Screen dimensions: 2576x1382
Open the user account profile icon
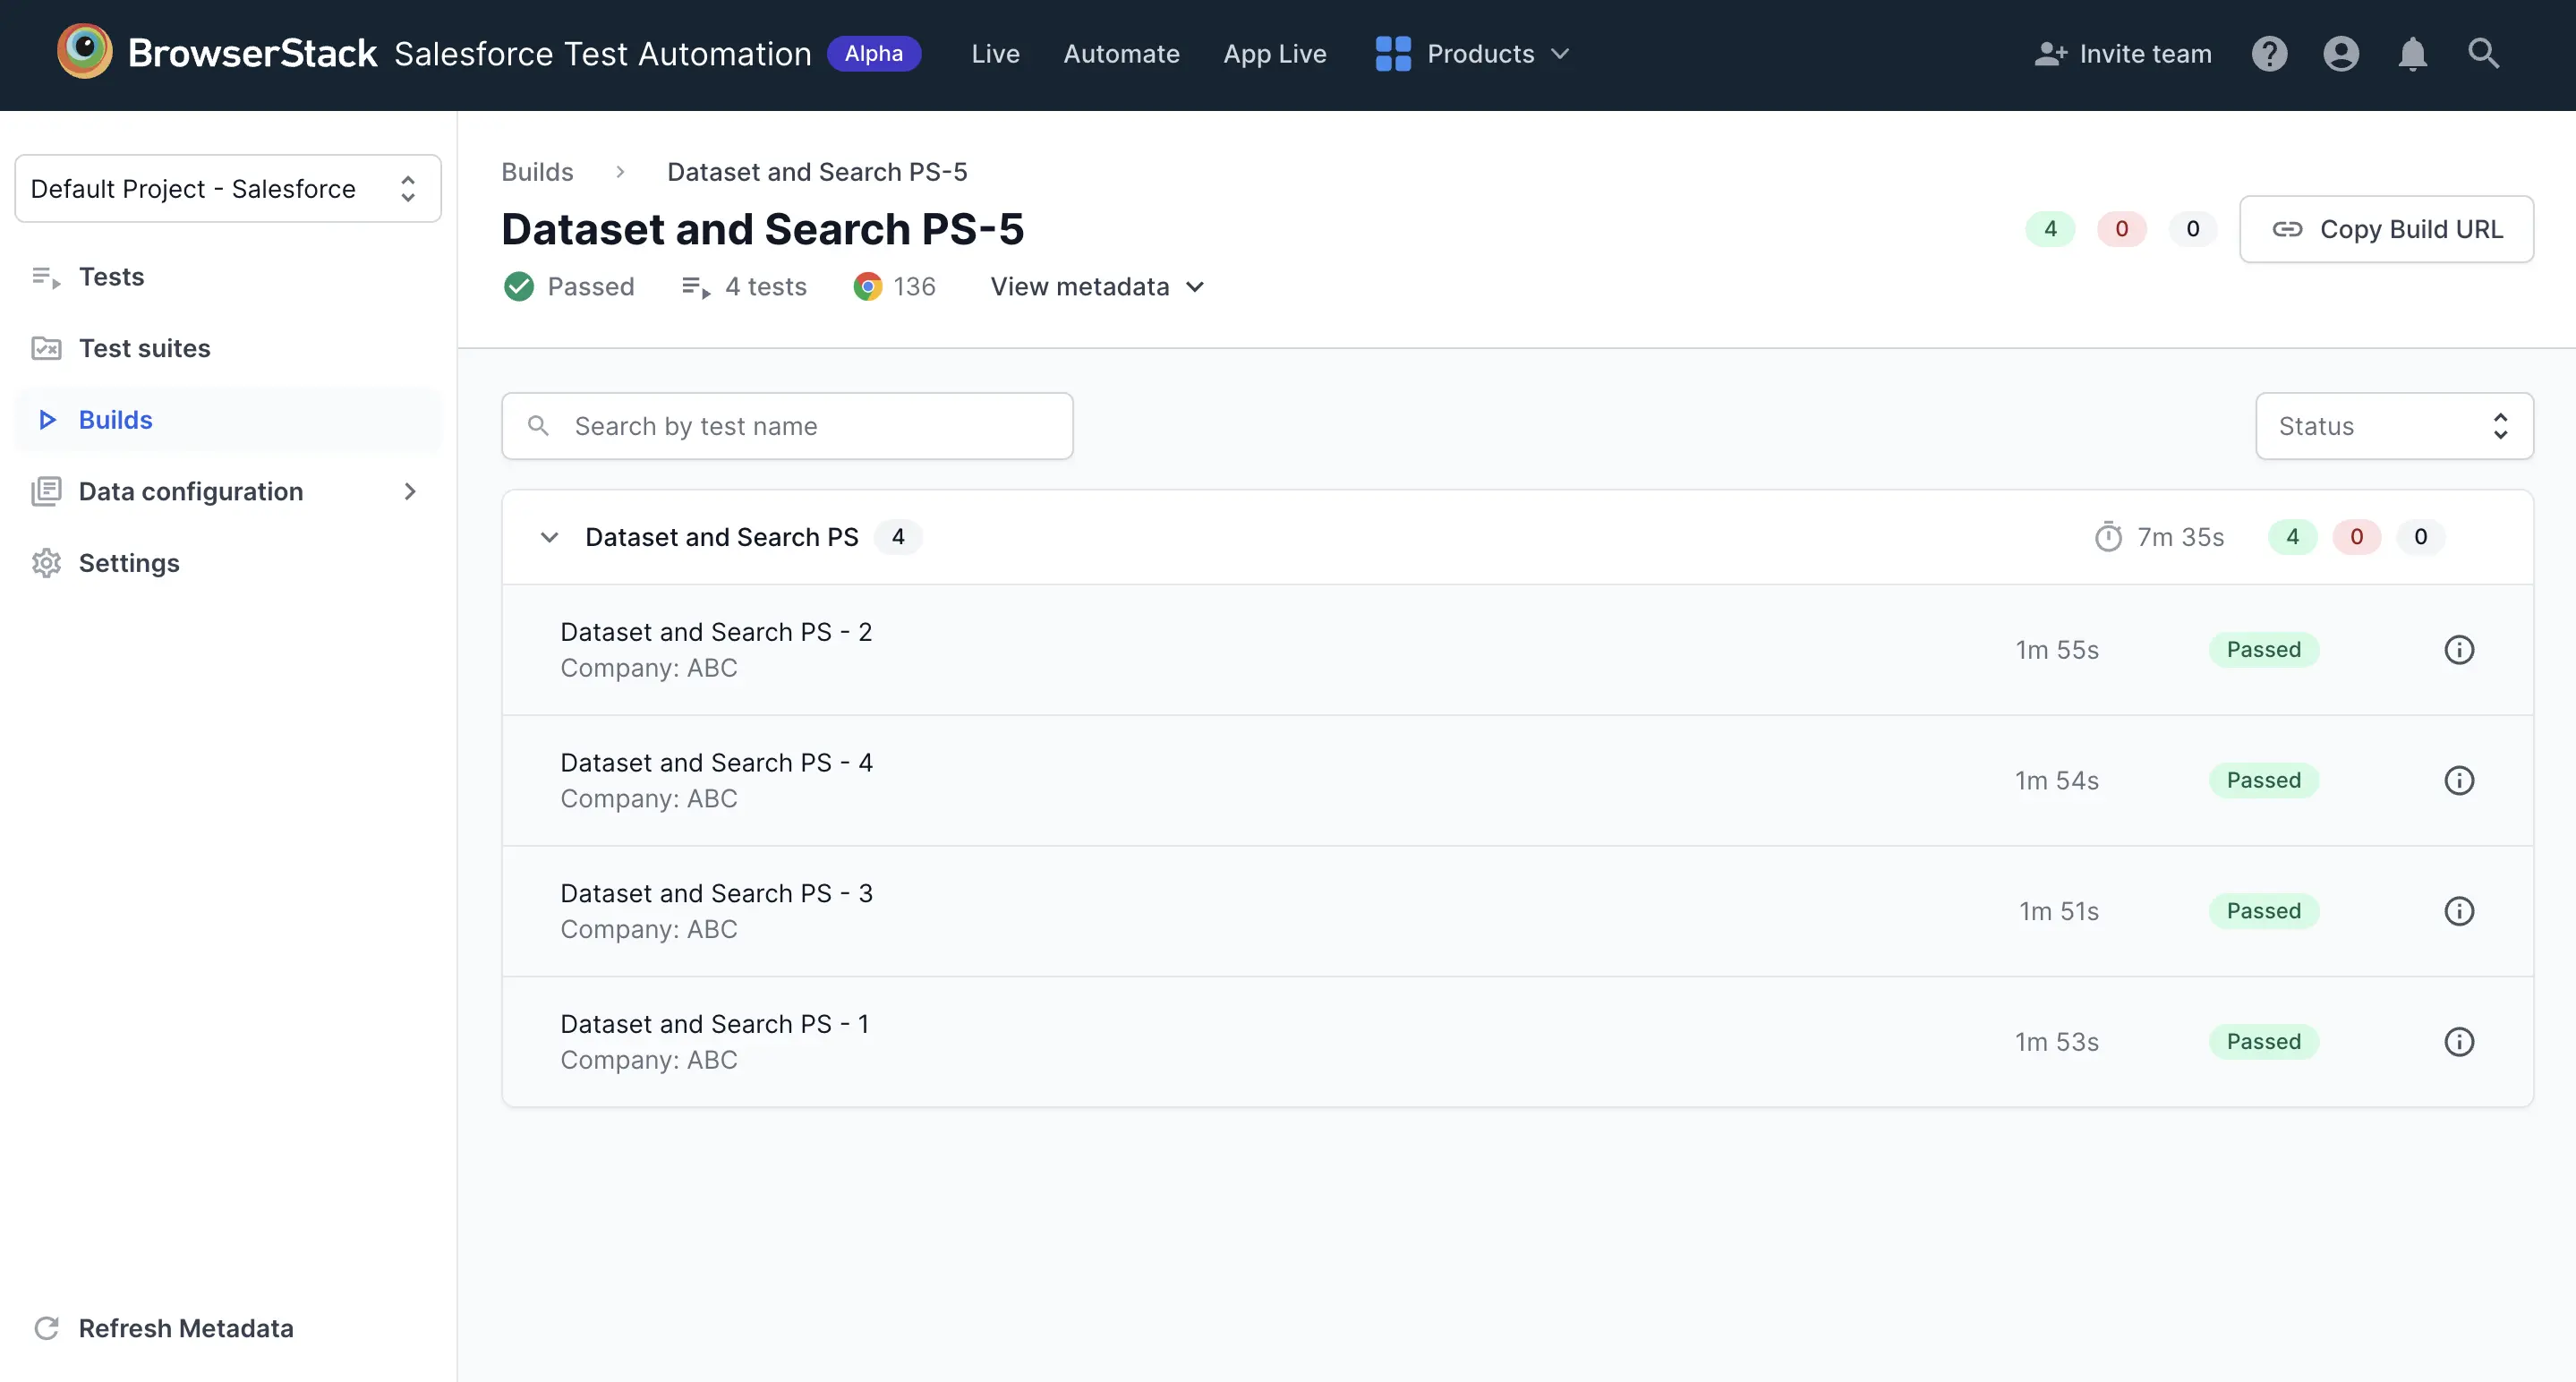2341,54
